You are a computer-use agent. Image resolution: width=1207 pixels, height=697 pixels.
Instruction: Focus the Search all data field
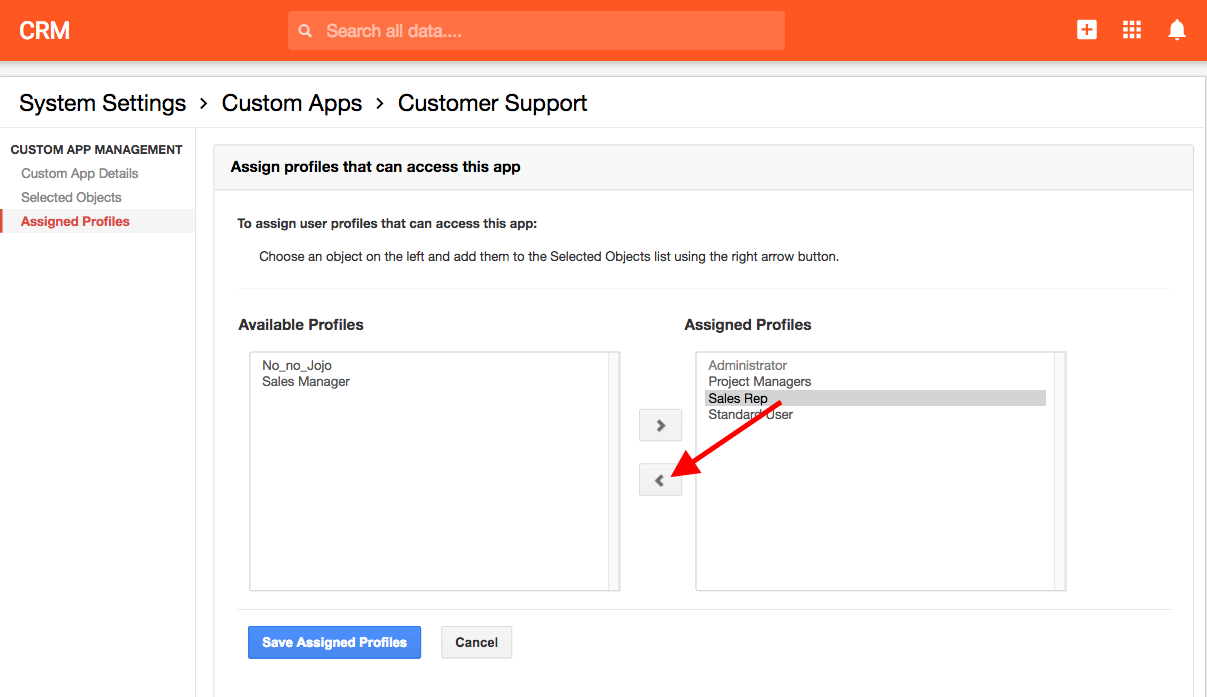pyautogui.click(x=536, y=31)
